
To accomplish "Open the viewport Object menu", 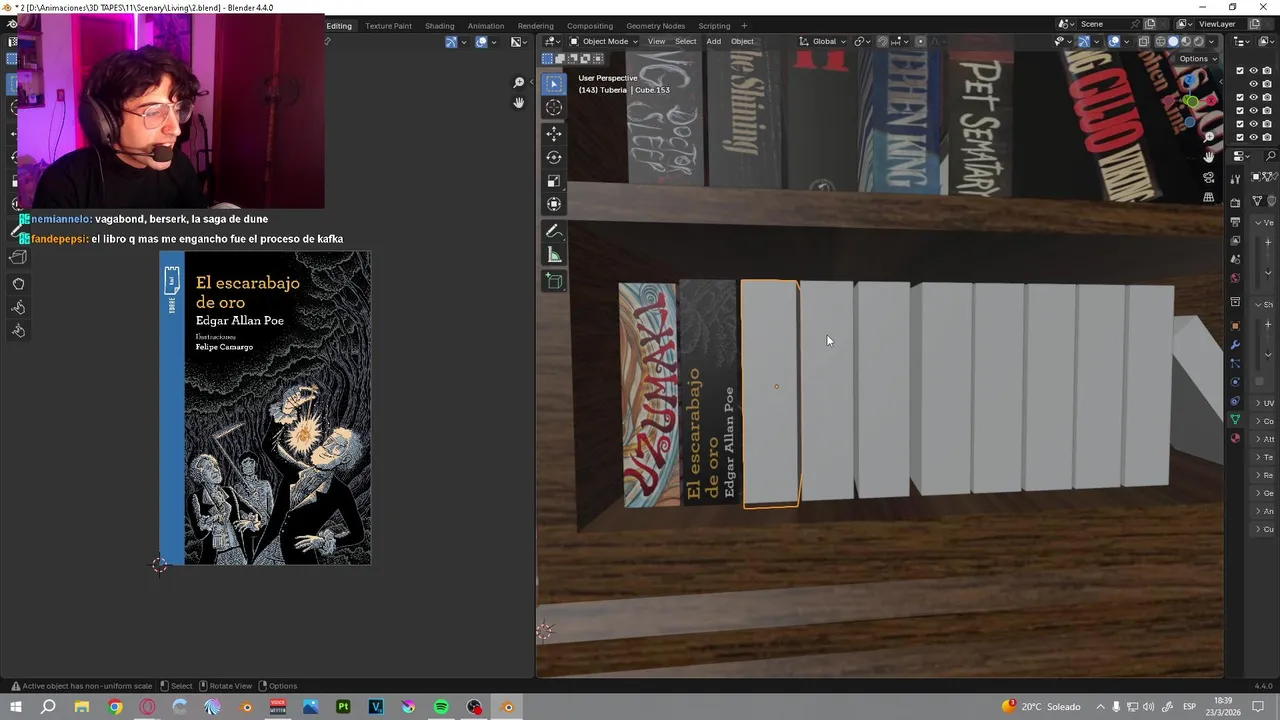I will click(x=742, y=41).
